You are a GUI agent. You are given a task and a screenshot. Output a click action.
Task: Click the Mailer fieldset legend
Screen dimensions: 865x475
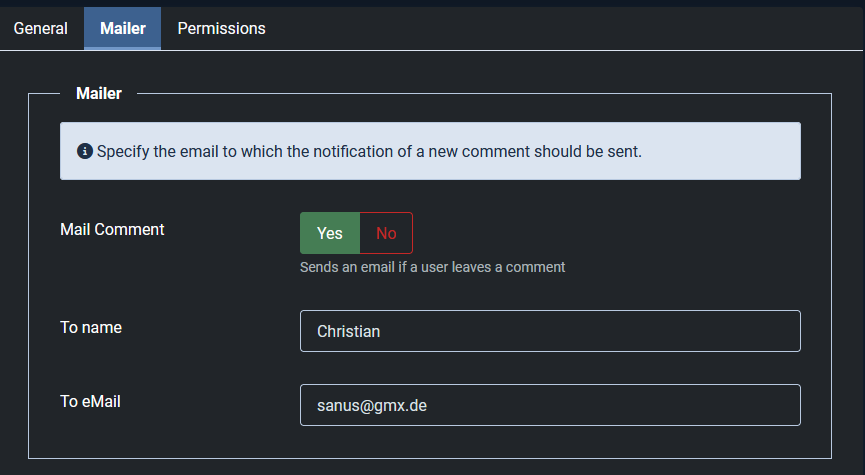coord(98,94)
